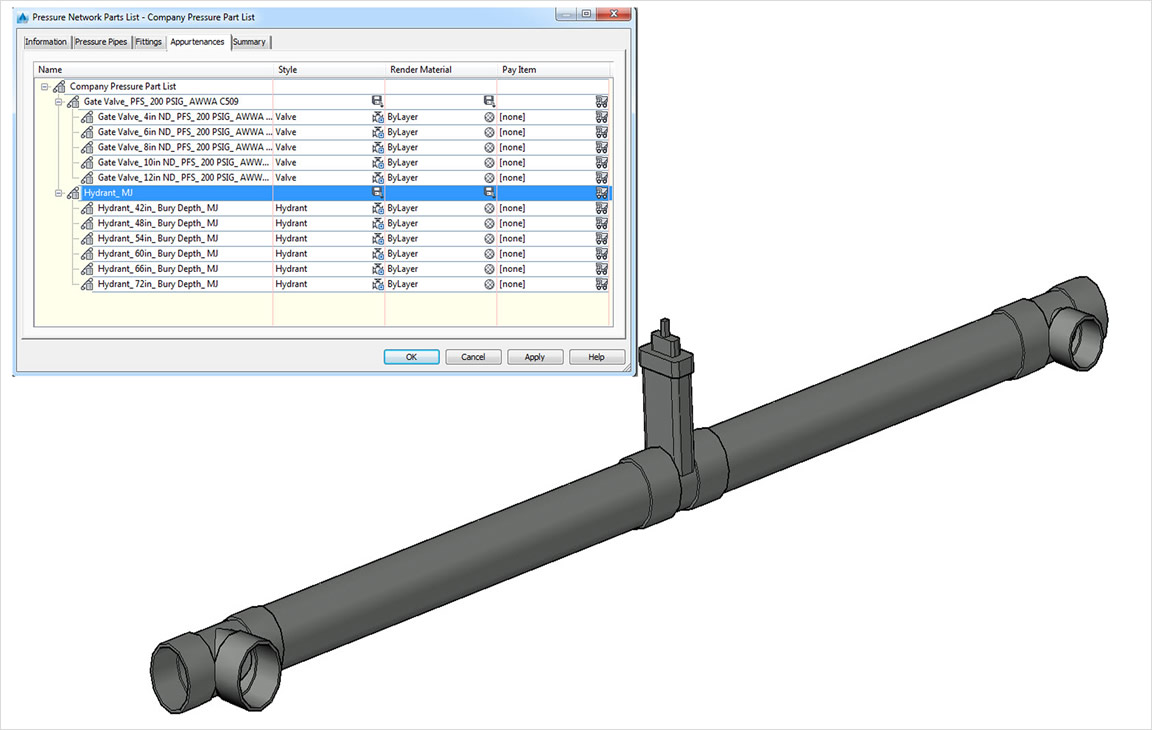The height and width of the screenshot is (730, 1152).
Task: Click the Render Material column header
Action: (441, 70)
